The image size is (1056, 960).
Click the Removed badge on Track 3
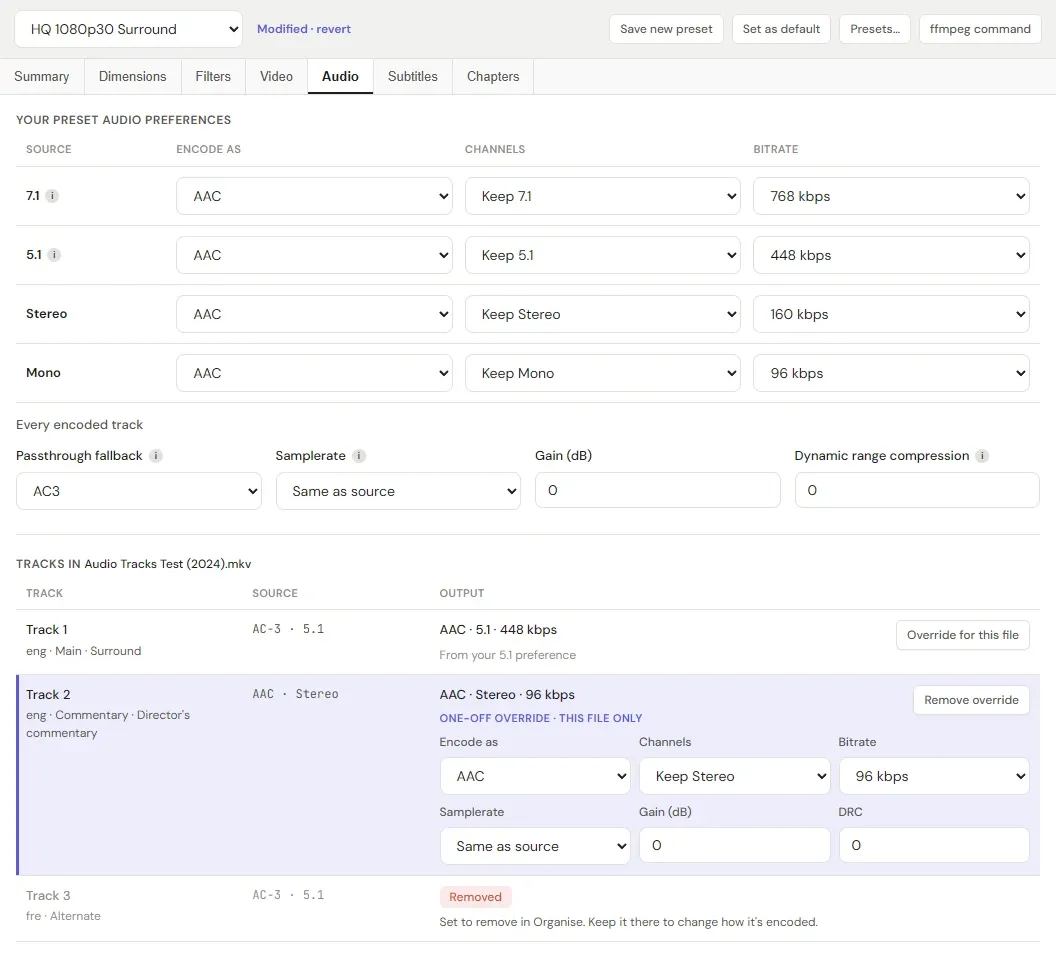pyautogui.click(x=475, y=897)
